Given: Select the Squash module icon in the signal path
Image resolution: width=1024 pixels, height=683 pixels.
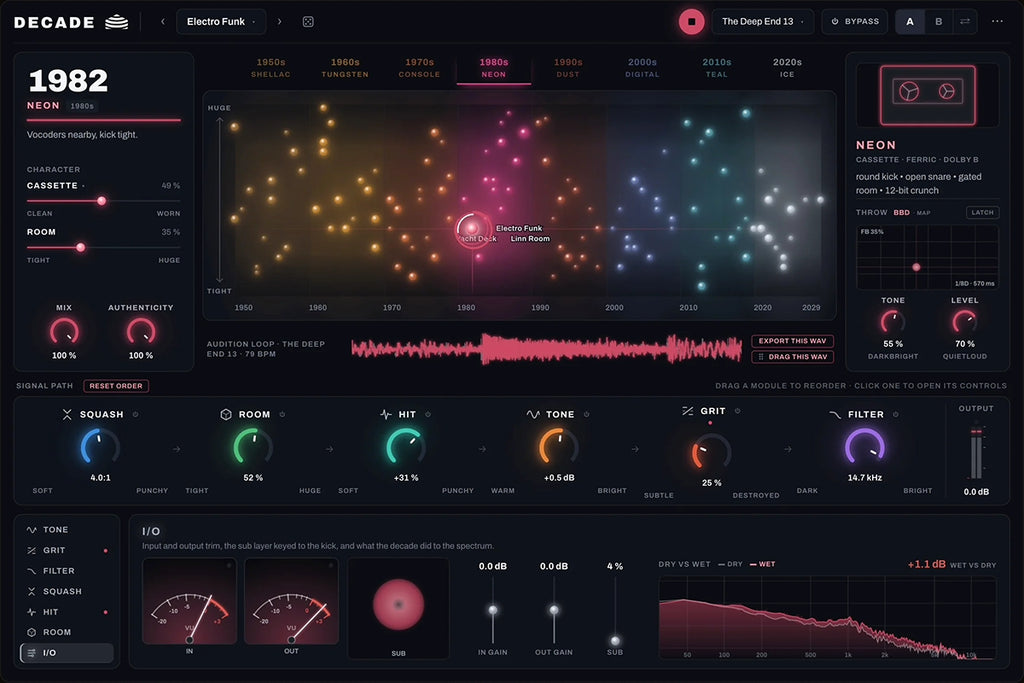Looking at the screenshot, I should pyautogui.click(x=67, y=414).
